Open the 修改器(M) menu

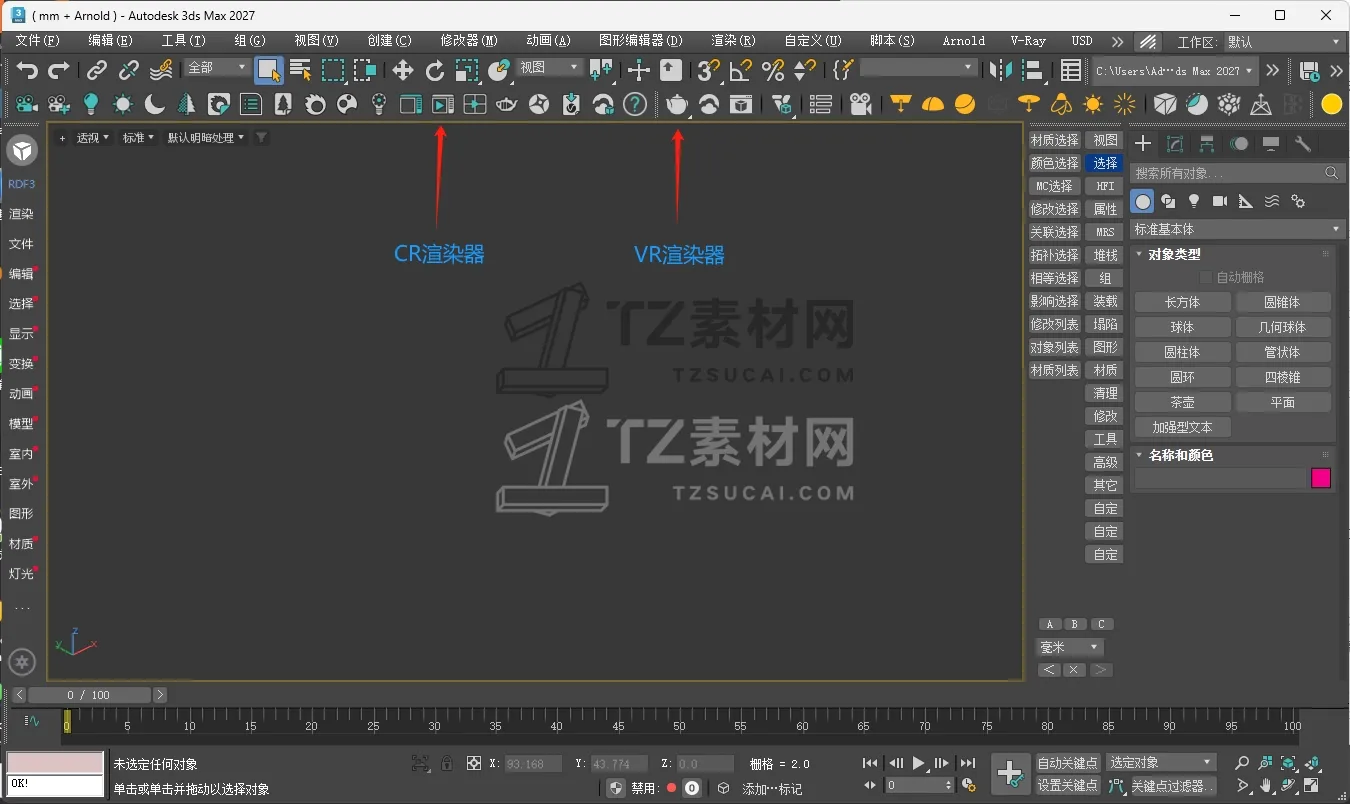tap(469, 41)
